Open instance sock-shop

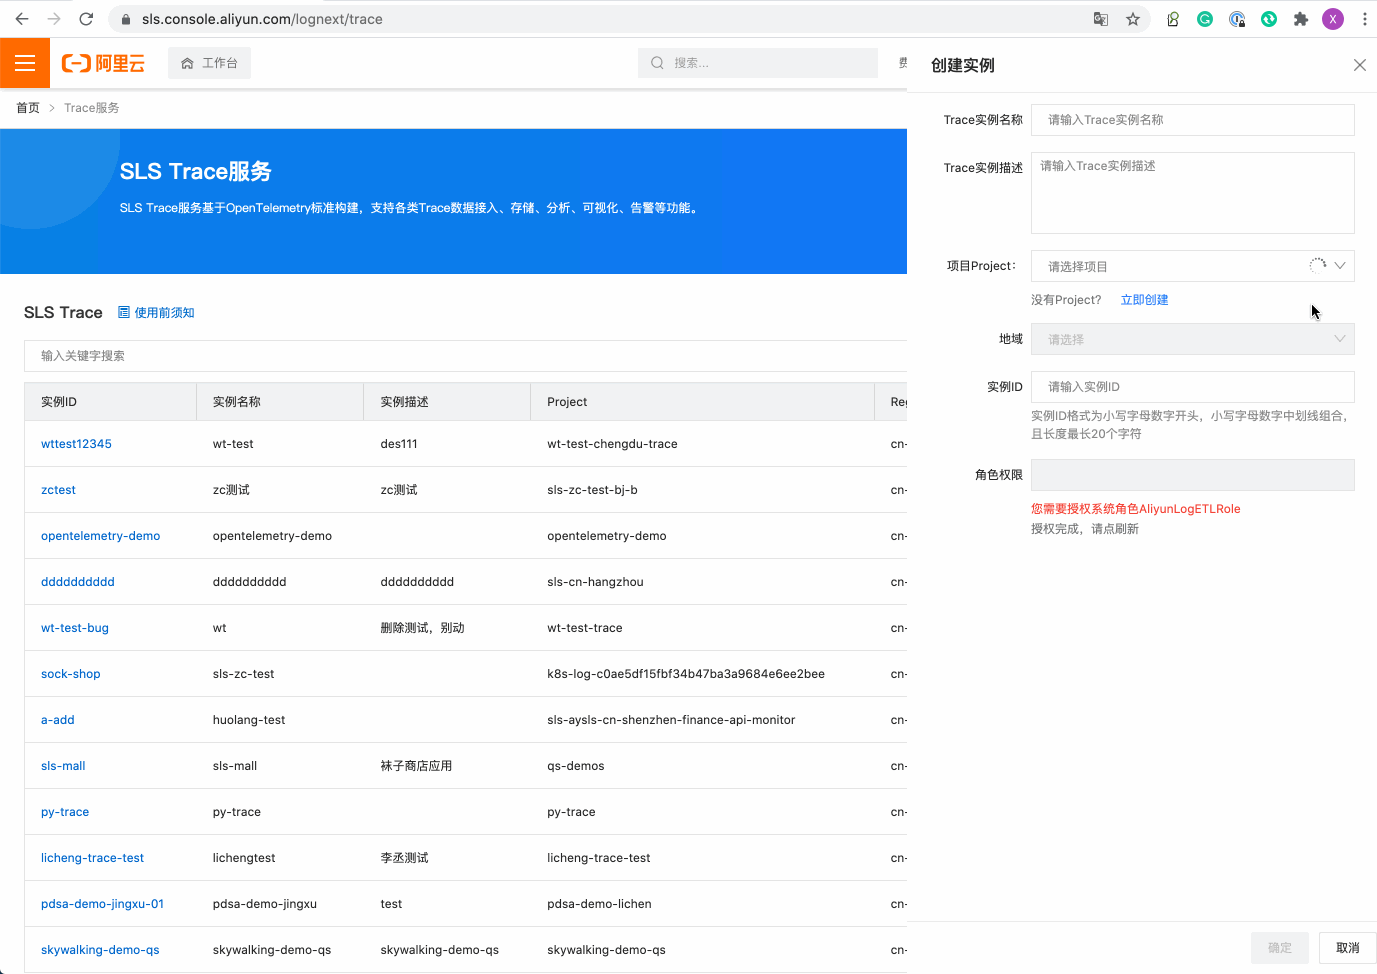pyautogui.click(x=71, y=674)
